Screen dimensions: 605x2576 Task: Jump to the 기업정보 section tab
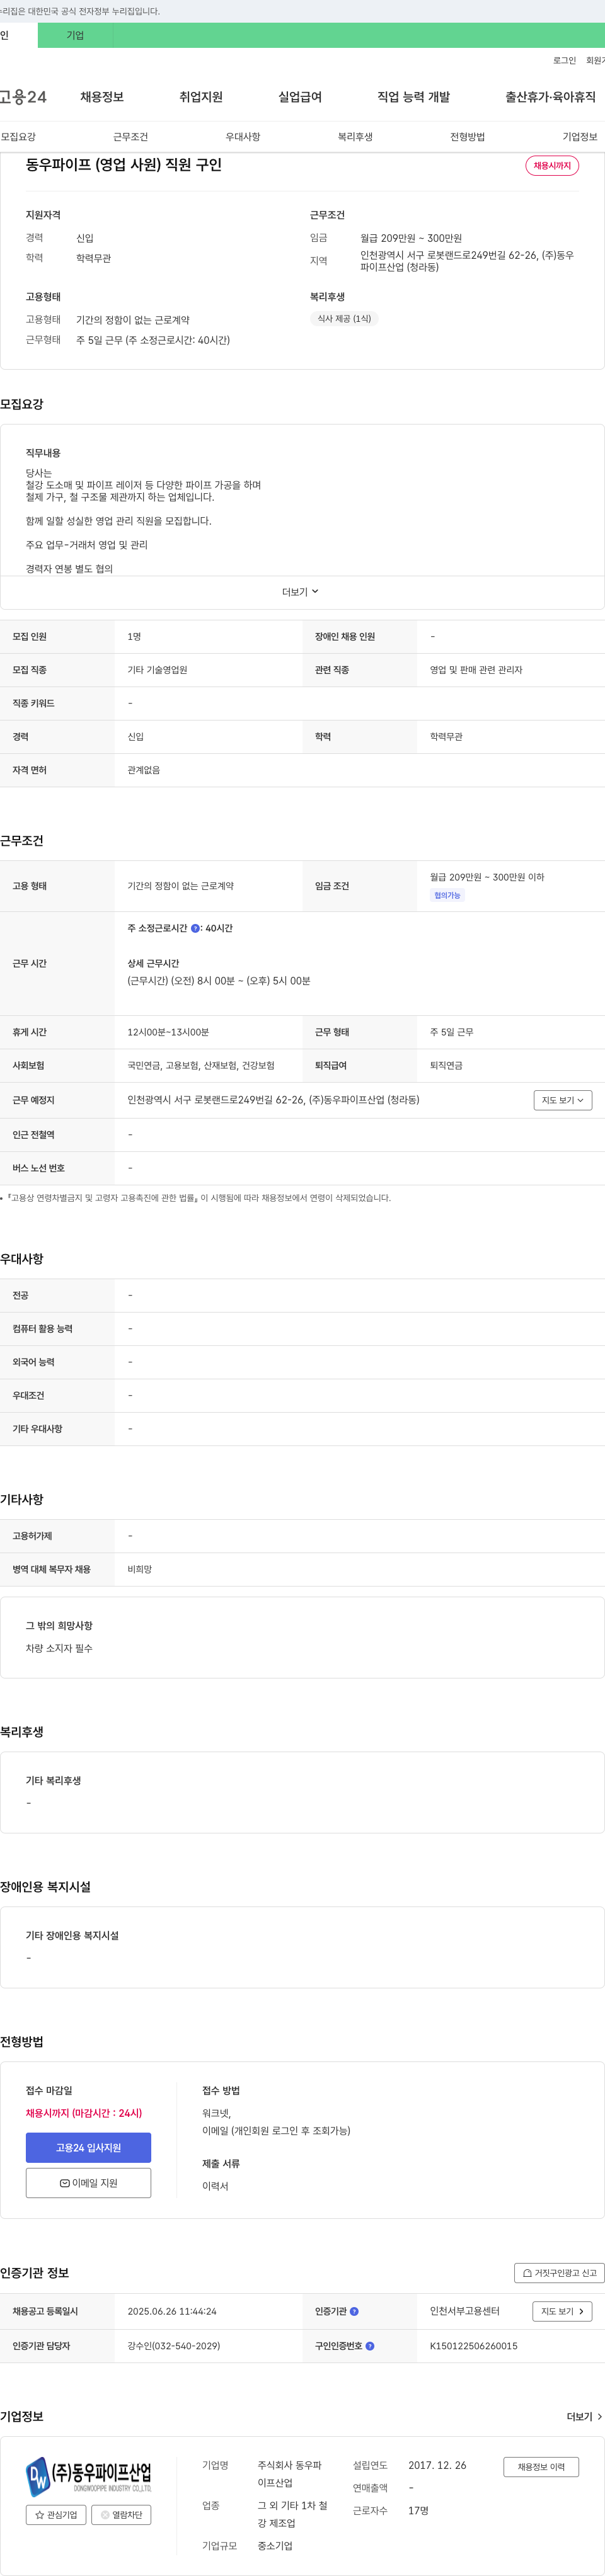tap(580, 137)
